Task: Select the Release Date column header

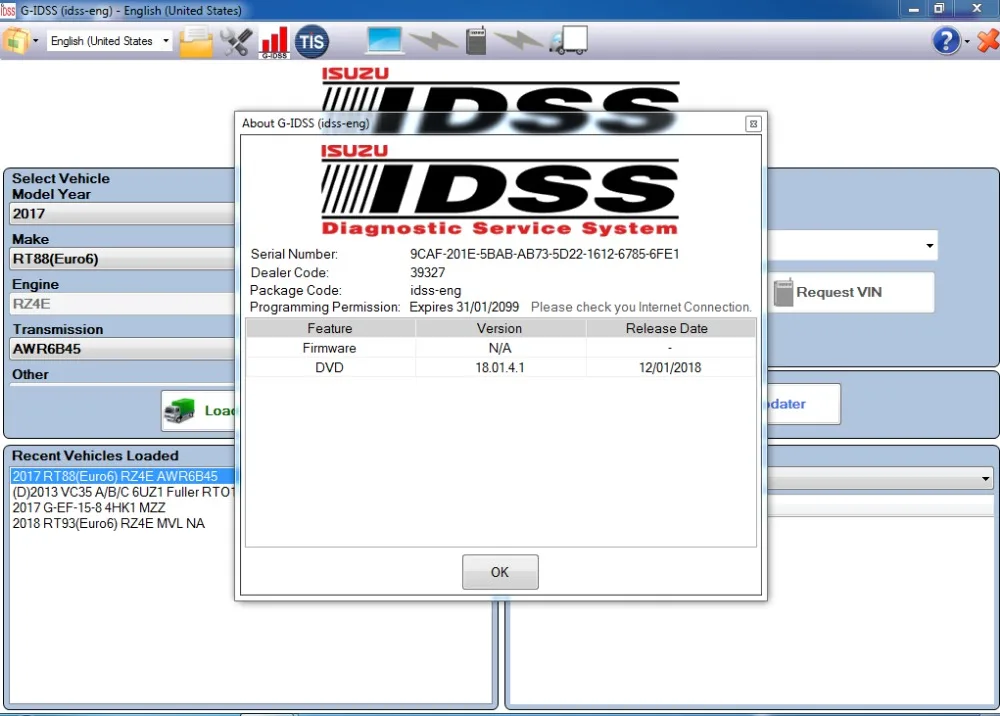Action: tap(670, 328)
